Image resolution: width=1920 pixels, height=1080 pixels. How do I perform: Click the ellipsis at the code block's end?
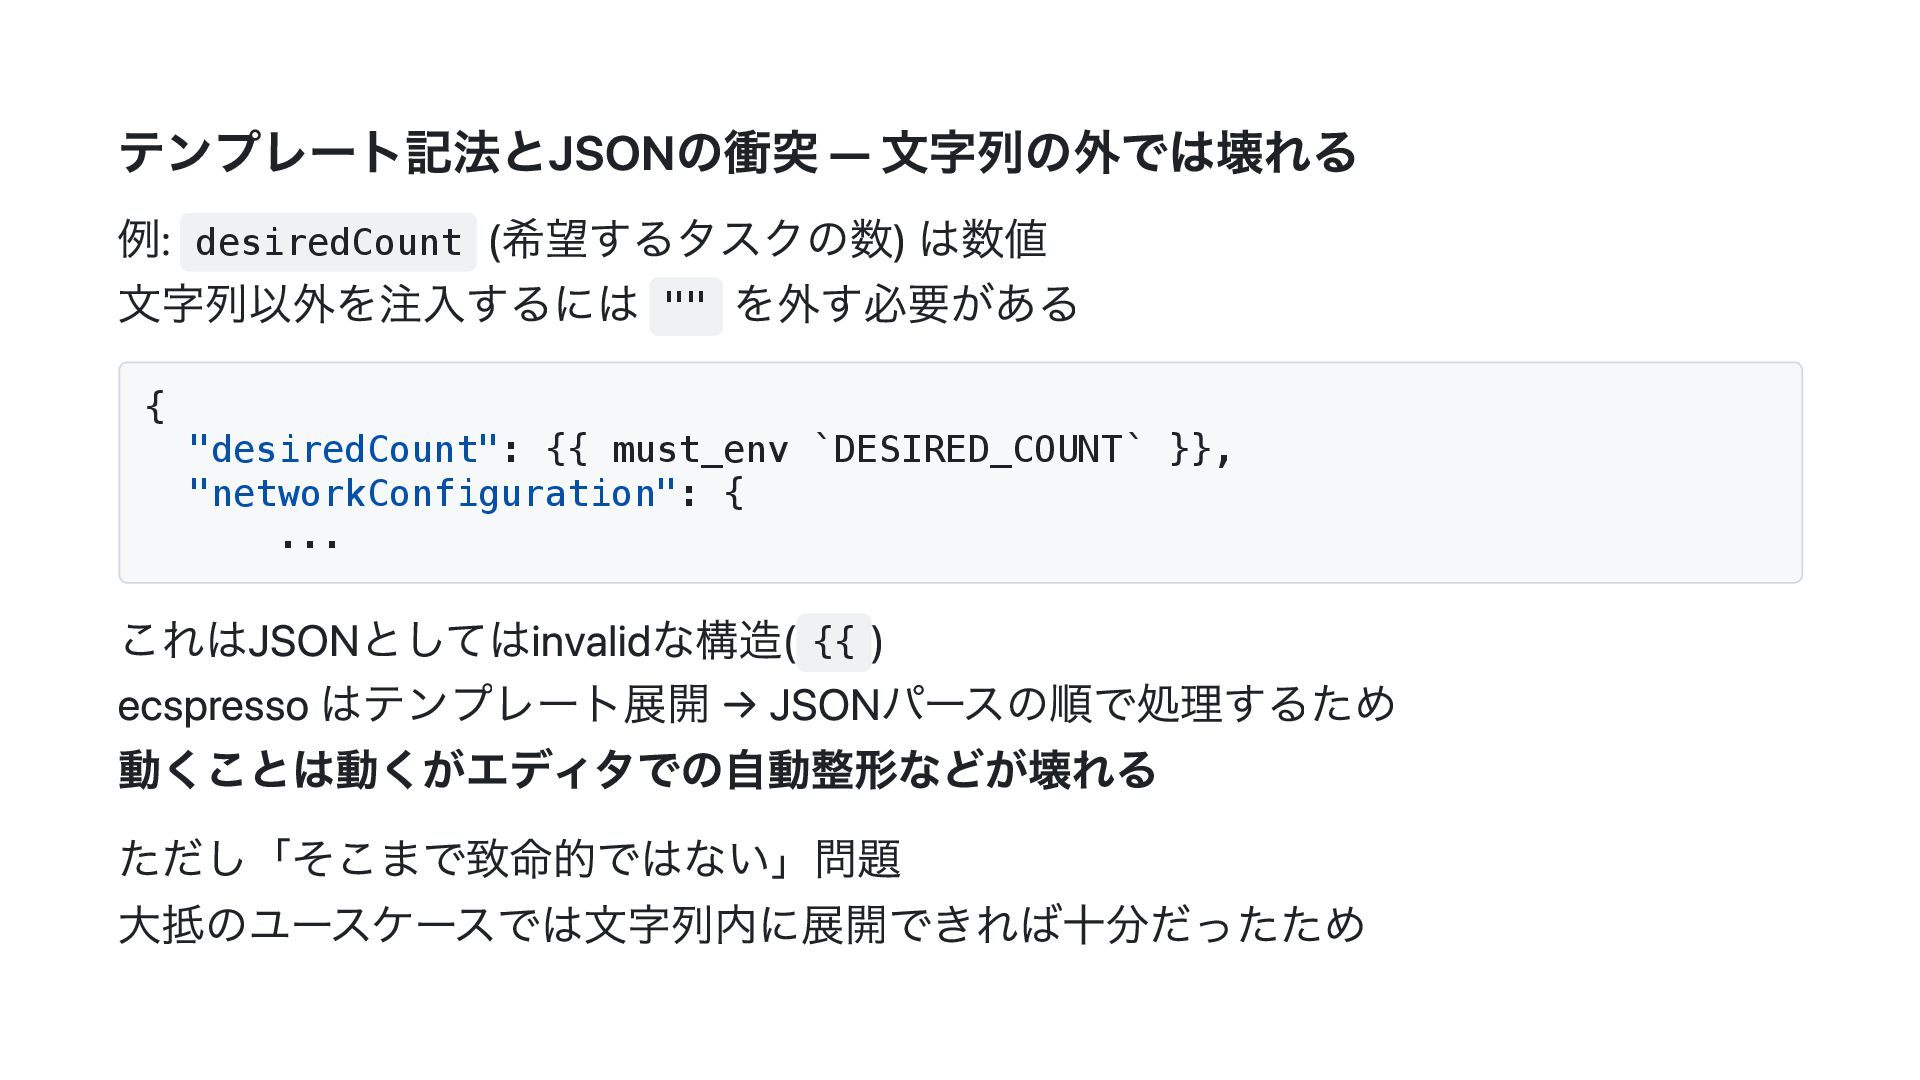click(x=309, y=540)
